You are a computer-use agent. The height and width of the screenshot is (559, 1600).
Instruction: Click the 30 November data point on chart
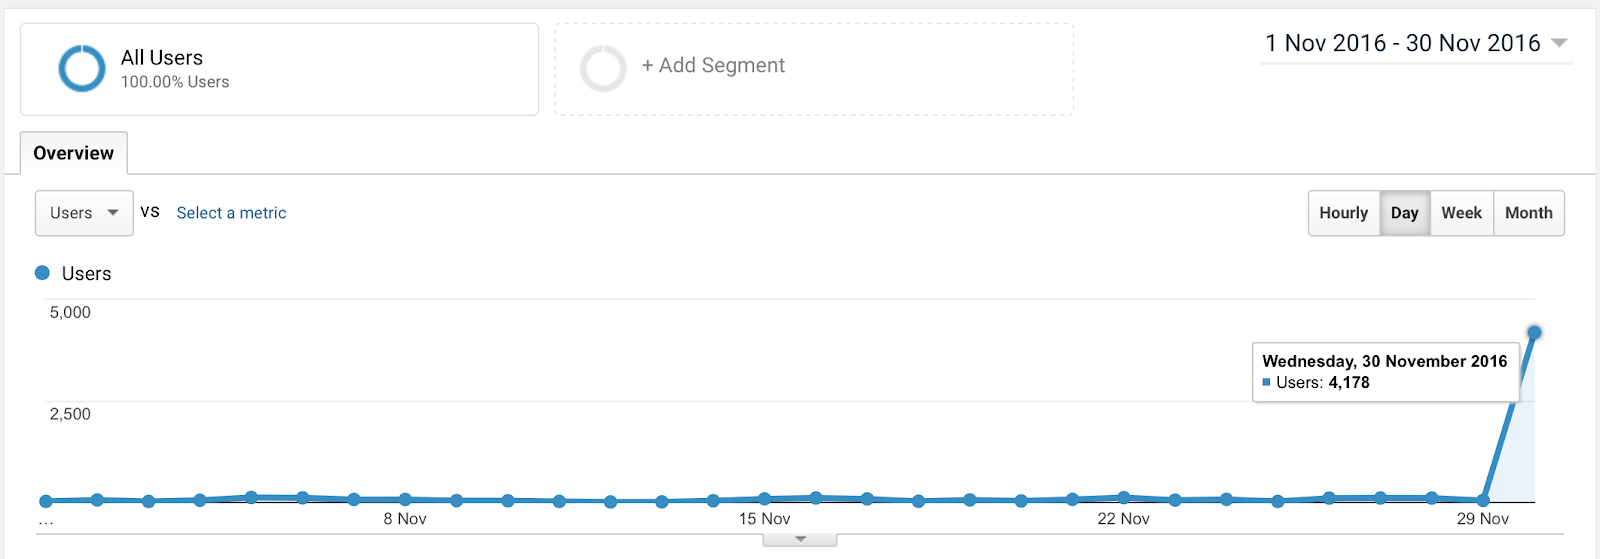click(1534, 333)
